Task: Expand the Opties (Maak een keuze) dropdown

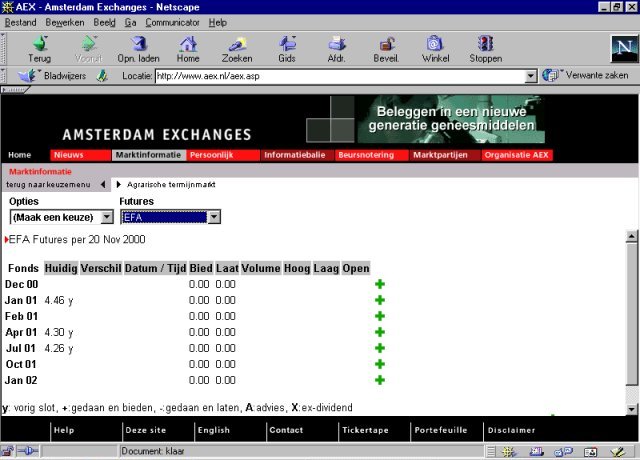Action: pos(107,217)
